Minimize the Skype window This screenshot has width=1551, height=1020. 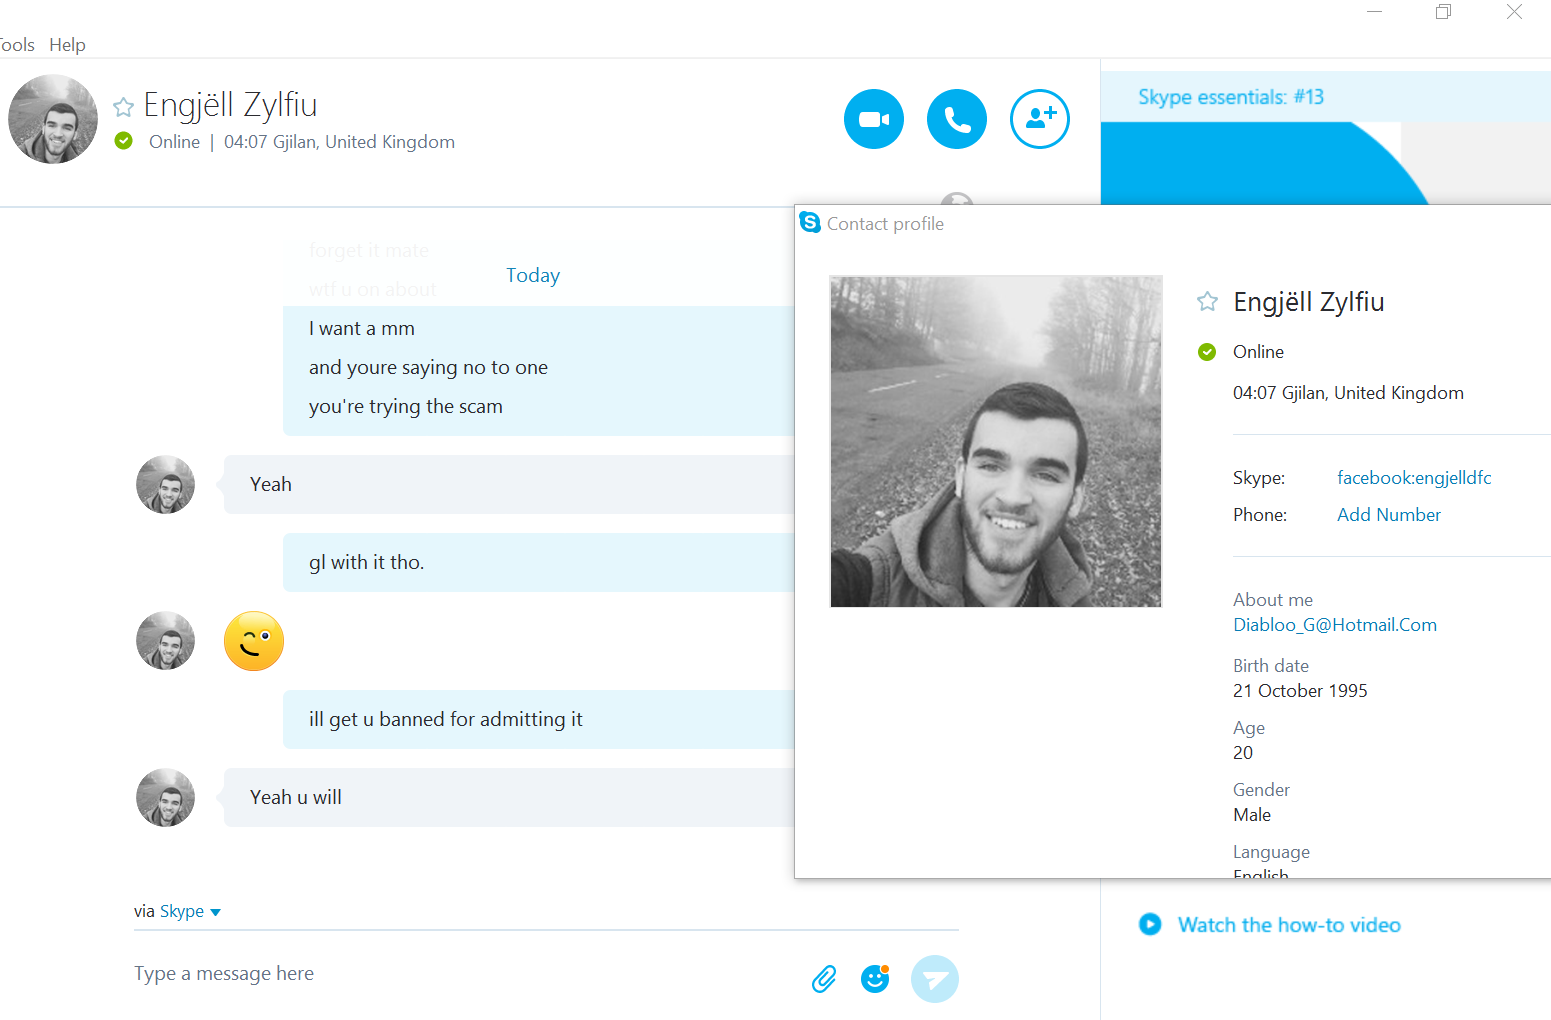coord(1375,12)
